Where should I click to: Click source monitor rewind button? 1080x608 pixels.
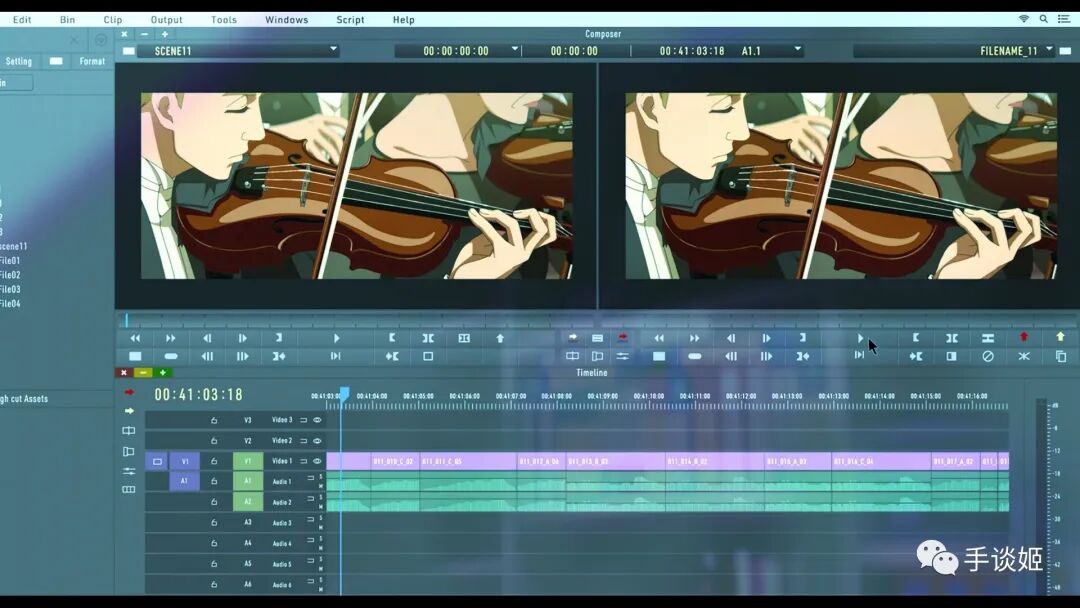click(135, 338)
